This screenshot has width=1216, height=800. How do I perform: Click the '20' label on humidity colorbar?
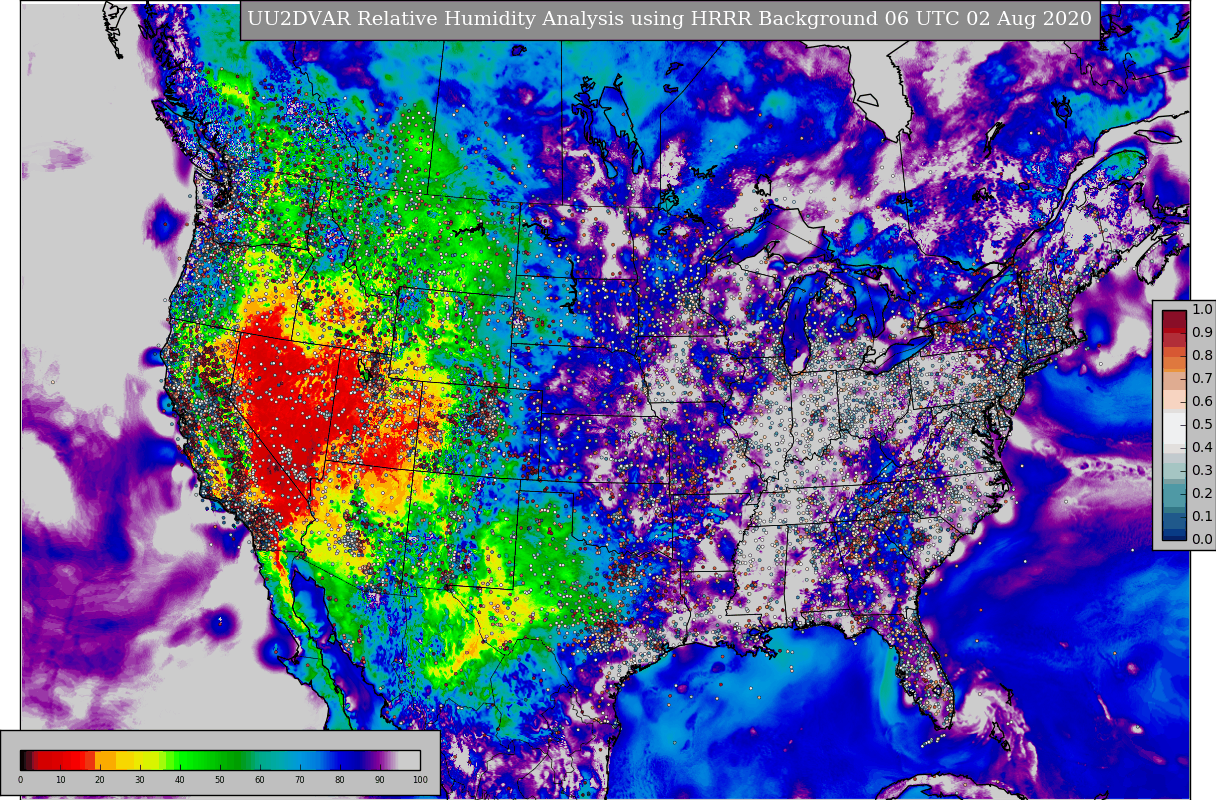(x=100, y=779)
